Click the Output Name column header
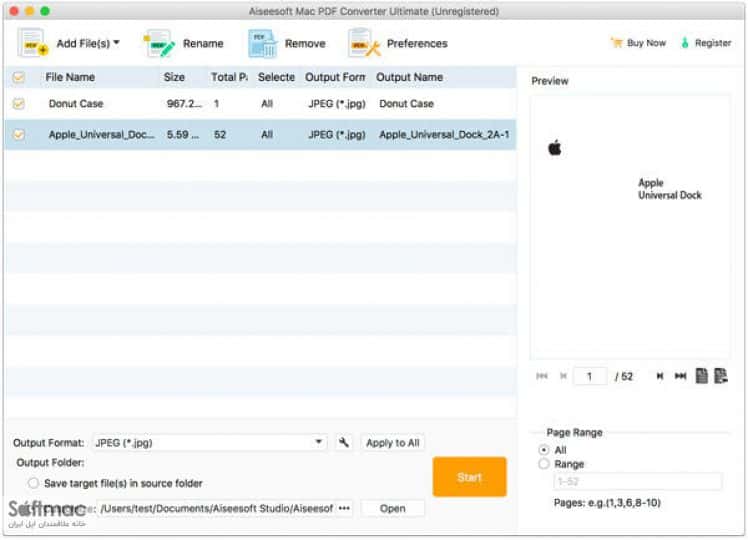 click(x=409, y=77)
